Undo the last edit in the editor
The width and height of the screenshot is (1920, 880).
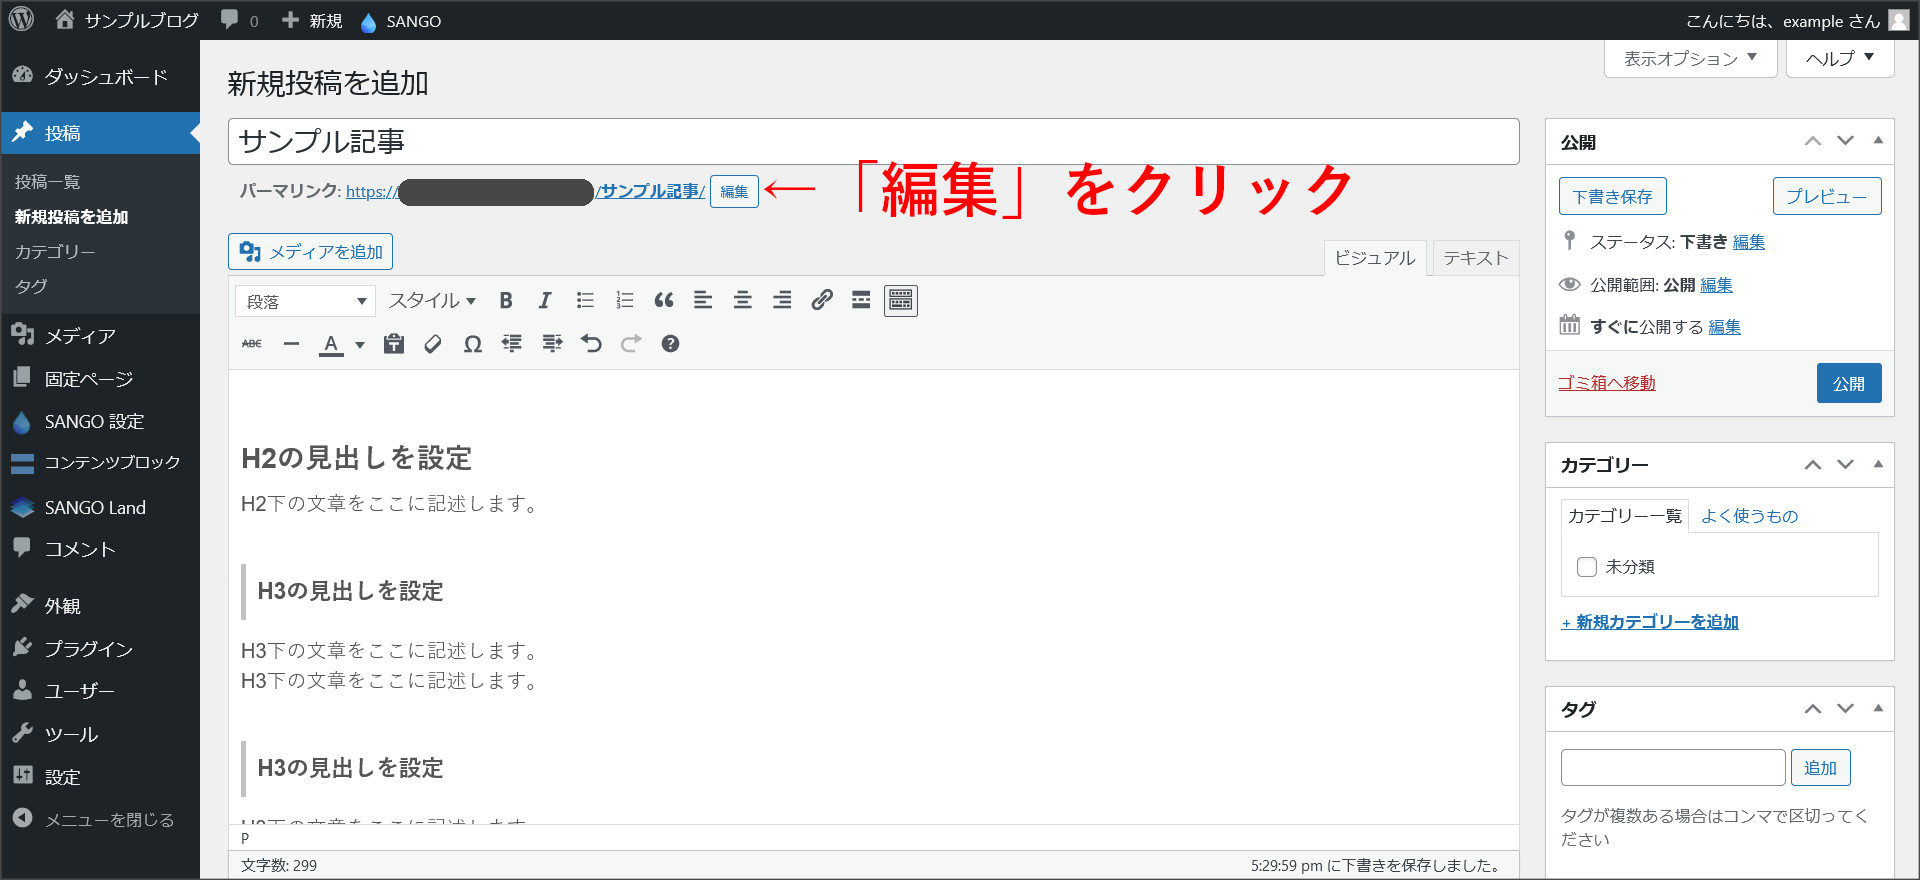(x=591, y=344)
